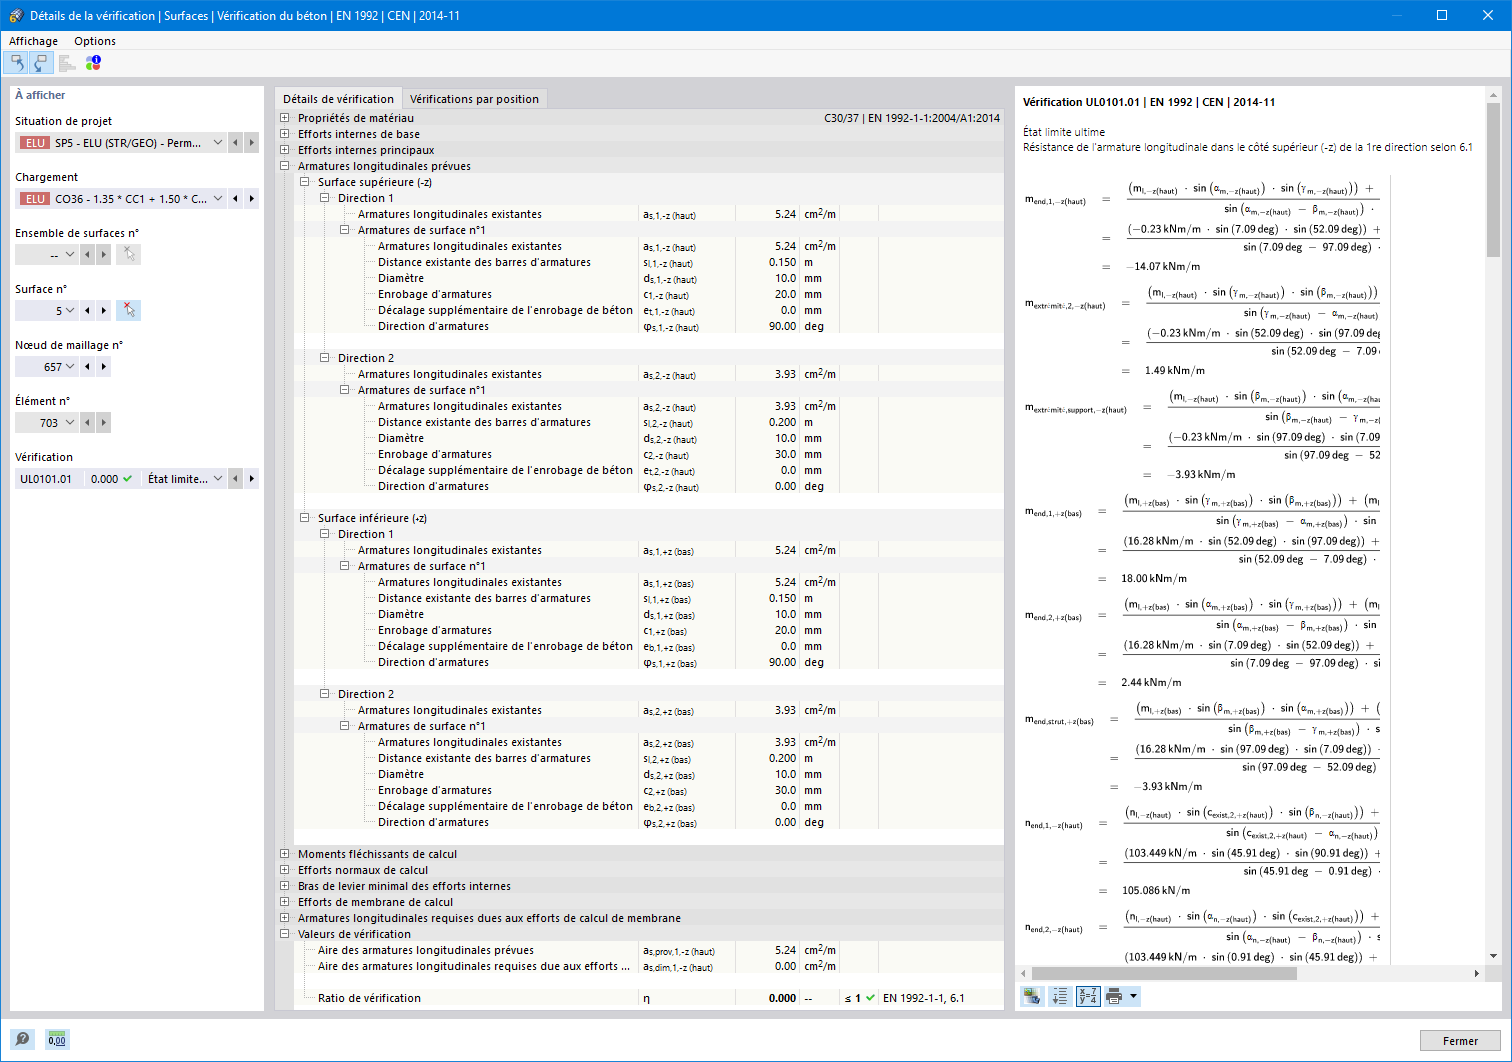Open the Options menu
Screen dimensions: 1512x1062
pos(95,41)
